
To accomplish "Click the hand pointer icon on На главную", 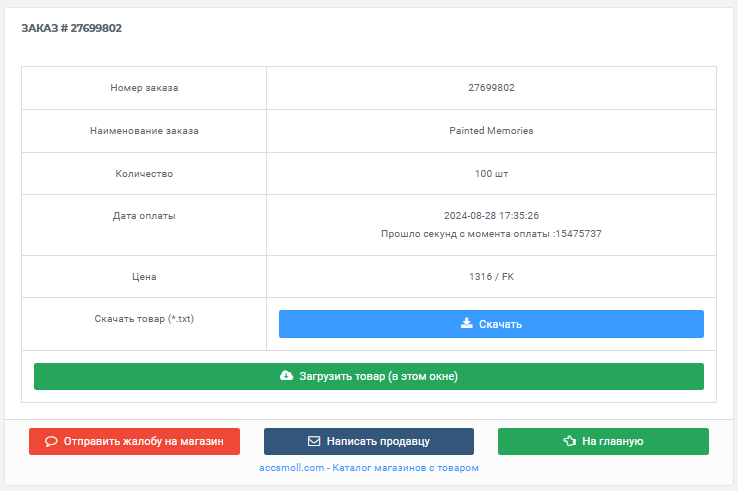I will pyautogui.click(x=569, y=441).
